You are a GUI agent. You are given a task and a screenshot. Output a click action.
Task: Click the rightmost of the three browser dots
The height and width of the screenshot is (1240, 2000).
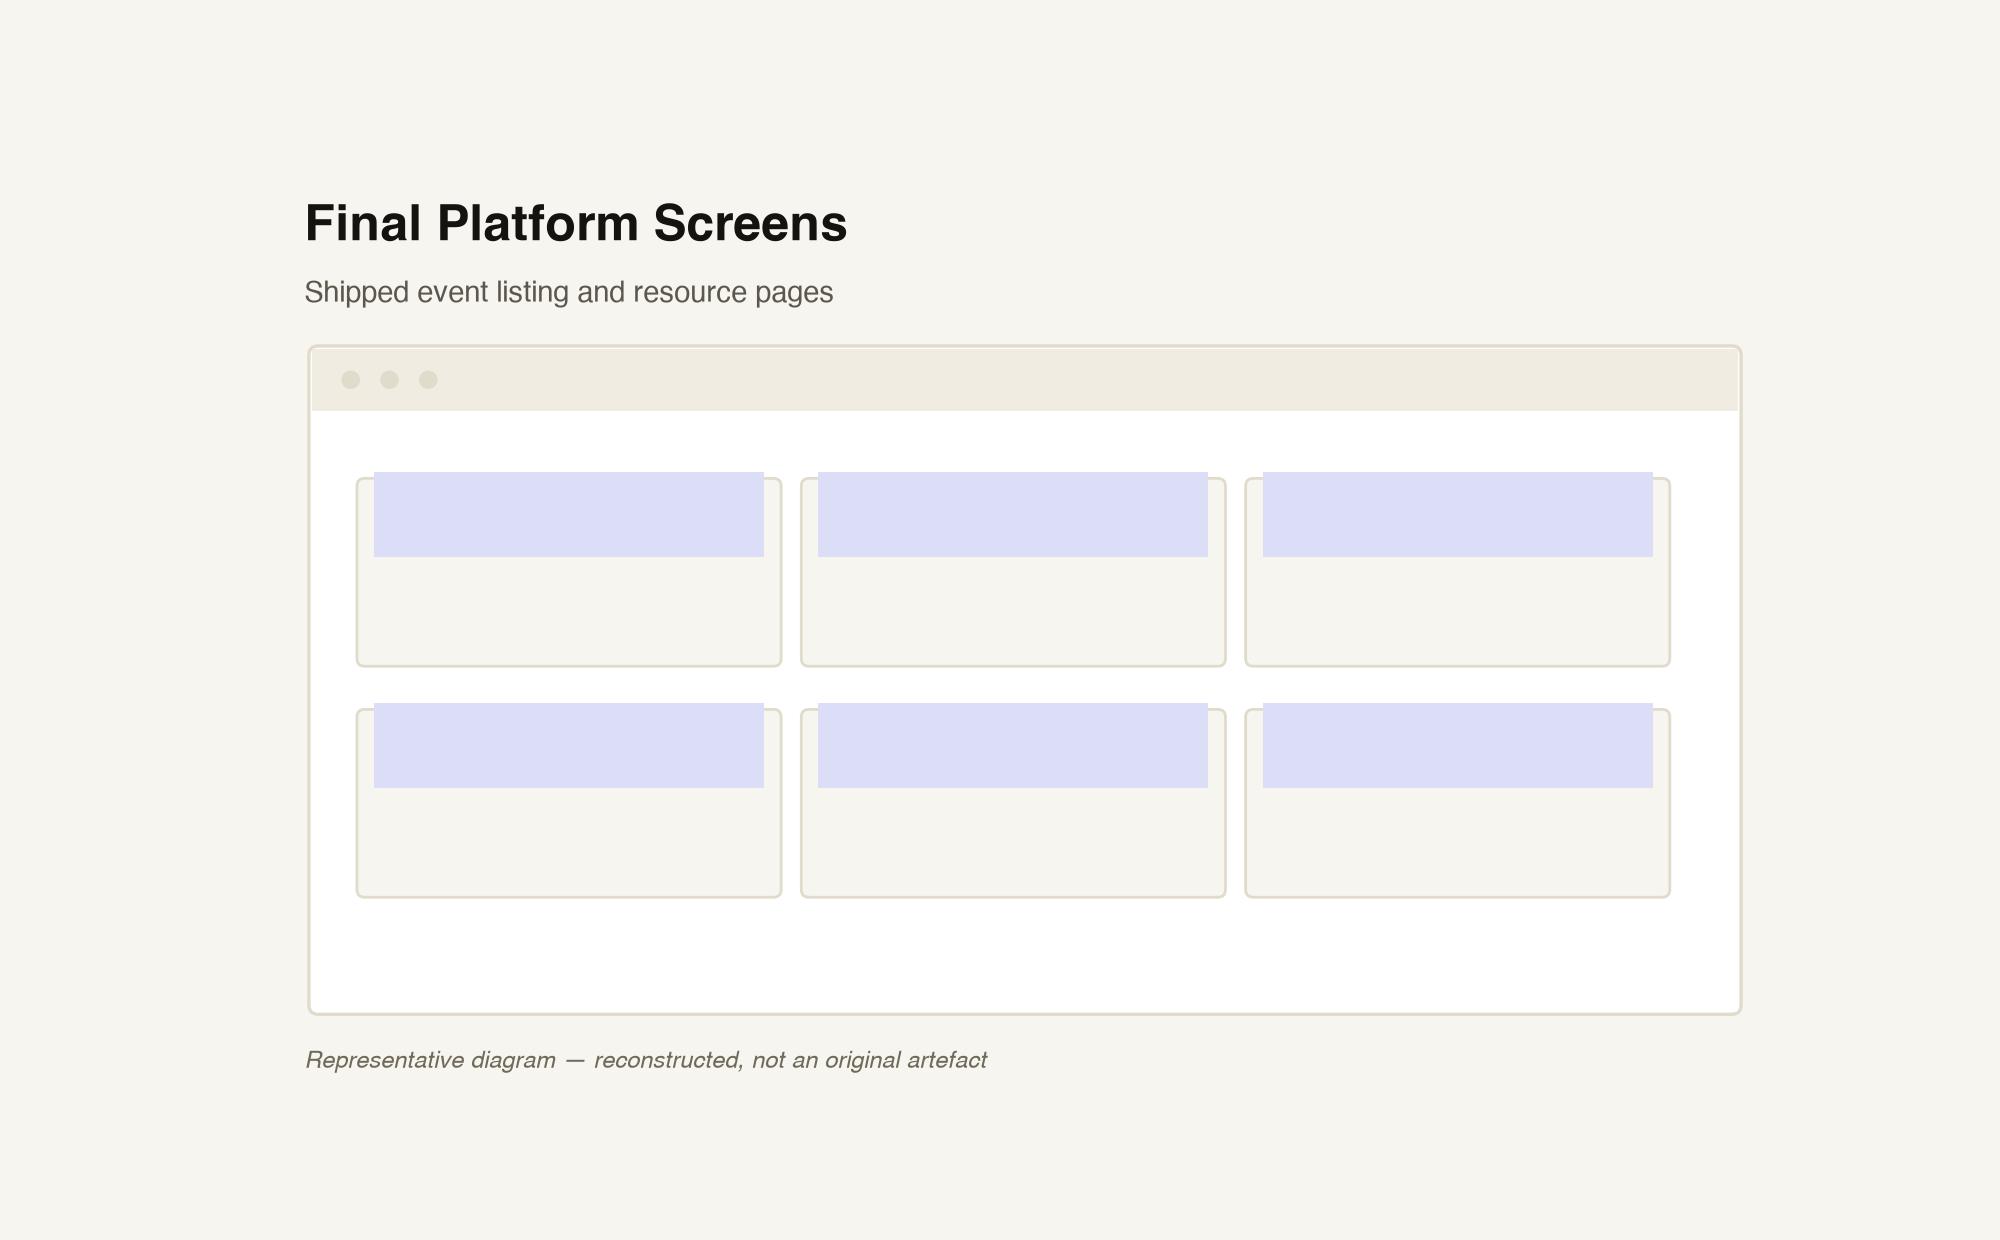click(428, 380)
